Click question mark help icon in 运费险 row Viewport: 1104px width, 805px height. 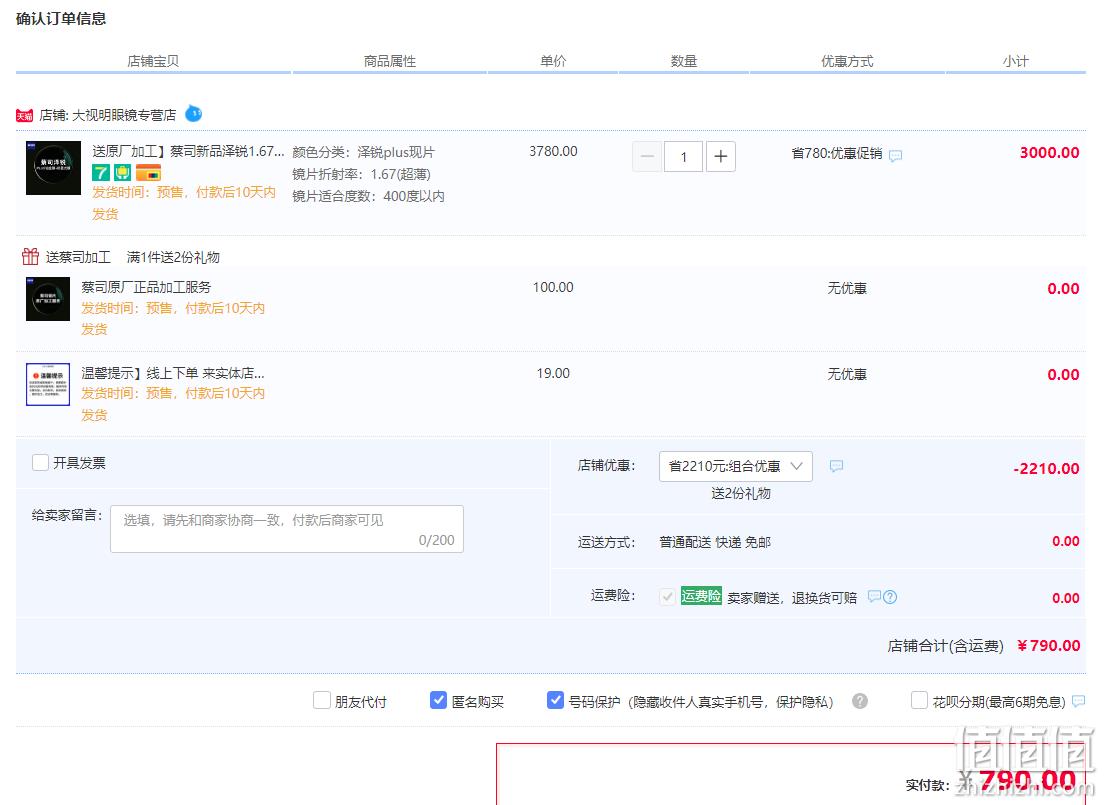(890, 597)
